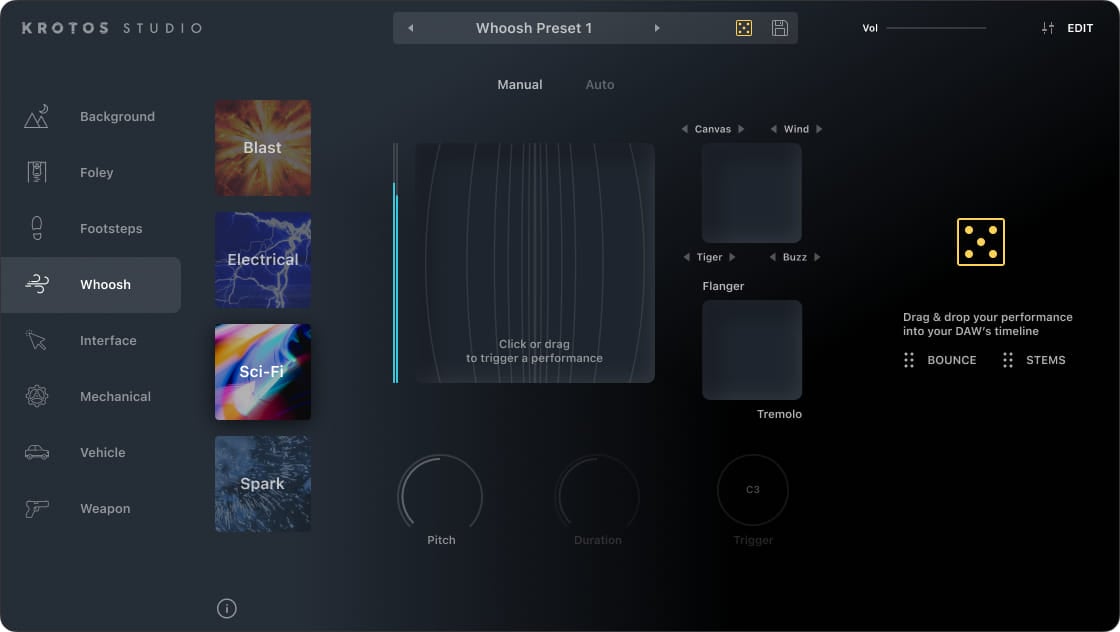Open the Interface category
1120x632 pixels.
pyautogui.click(x=108, y=340)
